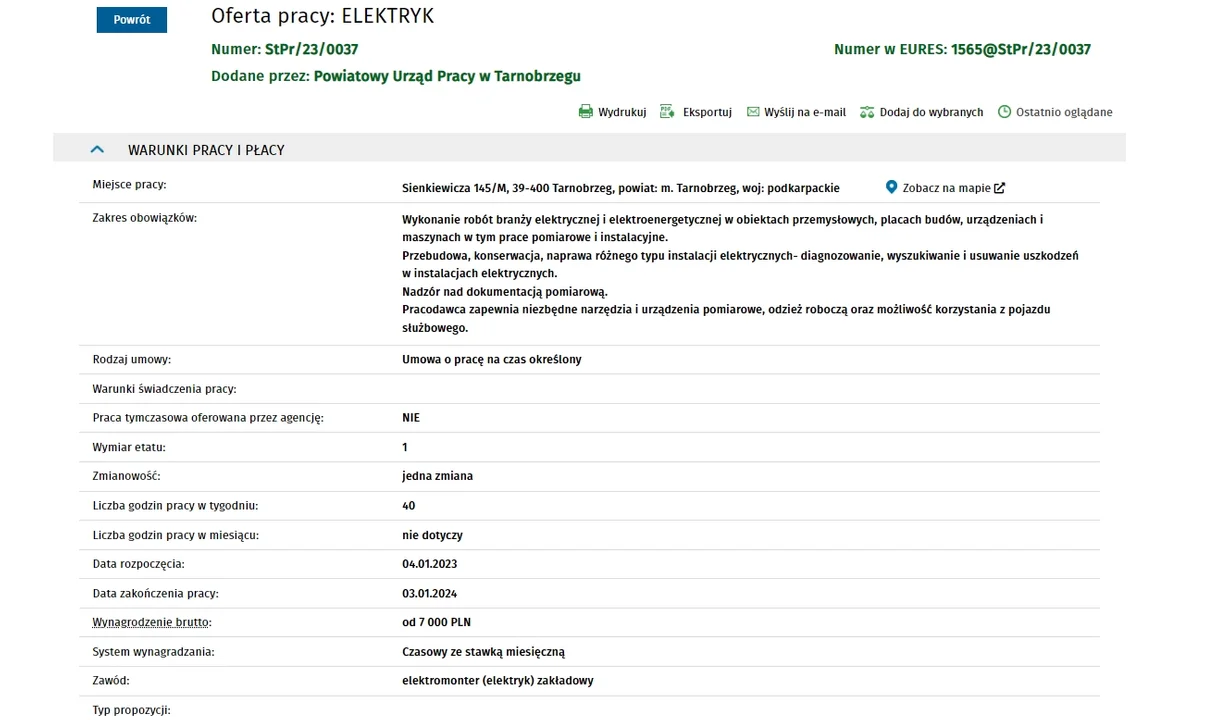Click the heading Oferta pracy: ELEKTRYK
This screenshot has height=720, width=1211.
pyautogui.click(x=322, y=16)
